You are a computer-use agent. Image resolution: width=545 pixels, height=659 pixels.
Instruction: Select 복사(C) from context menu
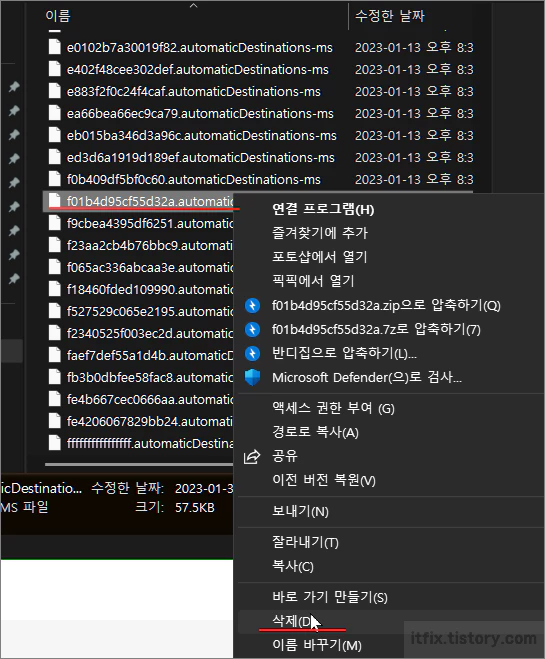pyautogui.click(x=292, y=566)
